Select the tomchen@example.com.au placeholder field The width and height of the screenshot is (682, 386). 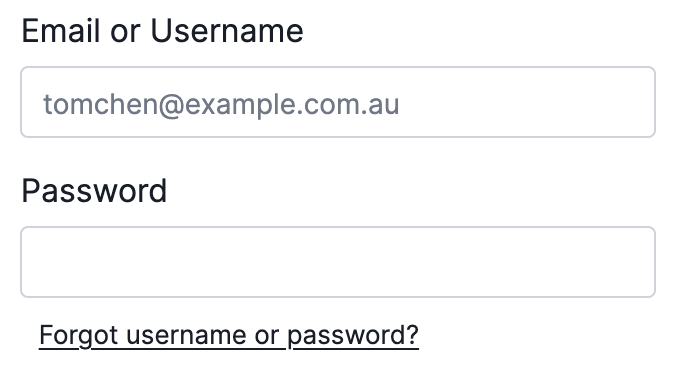point(338,102)
